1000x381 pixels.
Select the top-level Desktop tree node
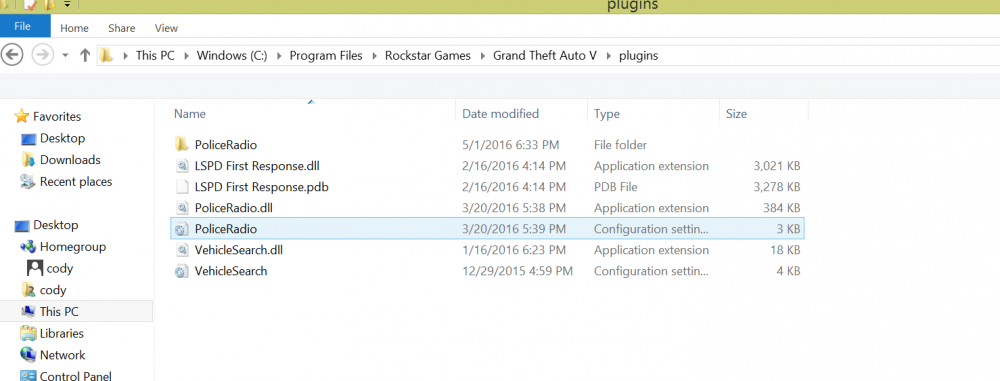pos(55,225)
